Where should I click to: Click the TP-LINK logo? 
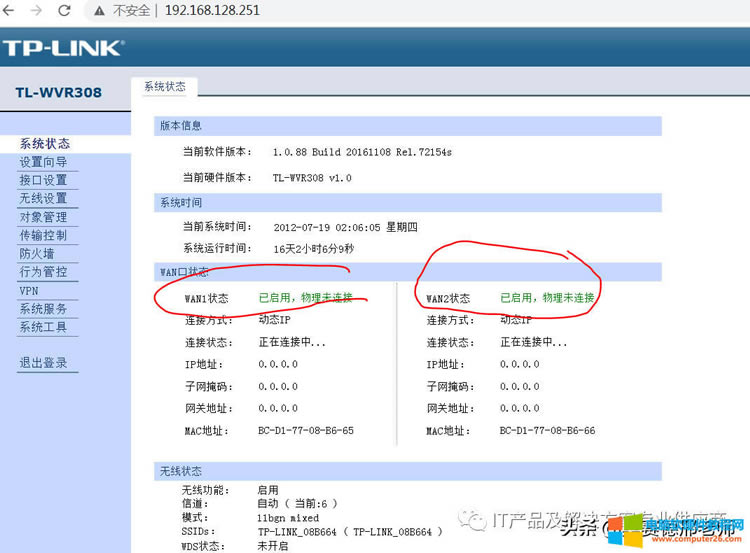(x=64, y=48)
